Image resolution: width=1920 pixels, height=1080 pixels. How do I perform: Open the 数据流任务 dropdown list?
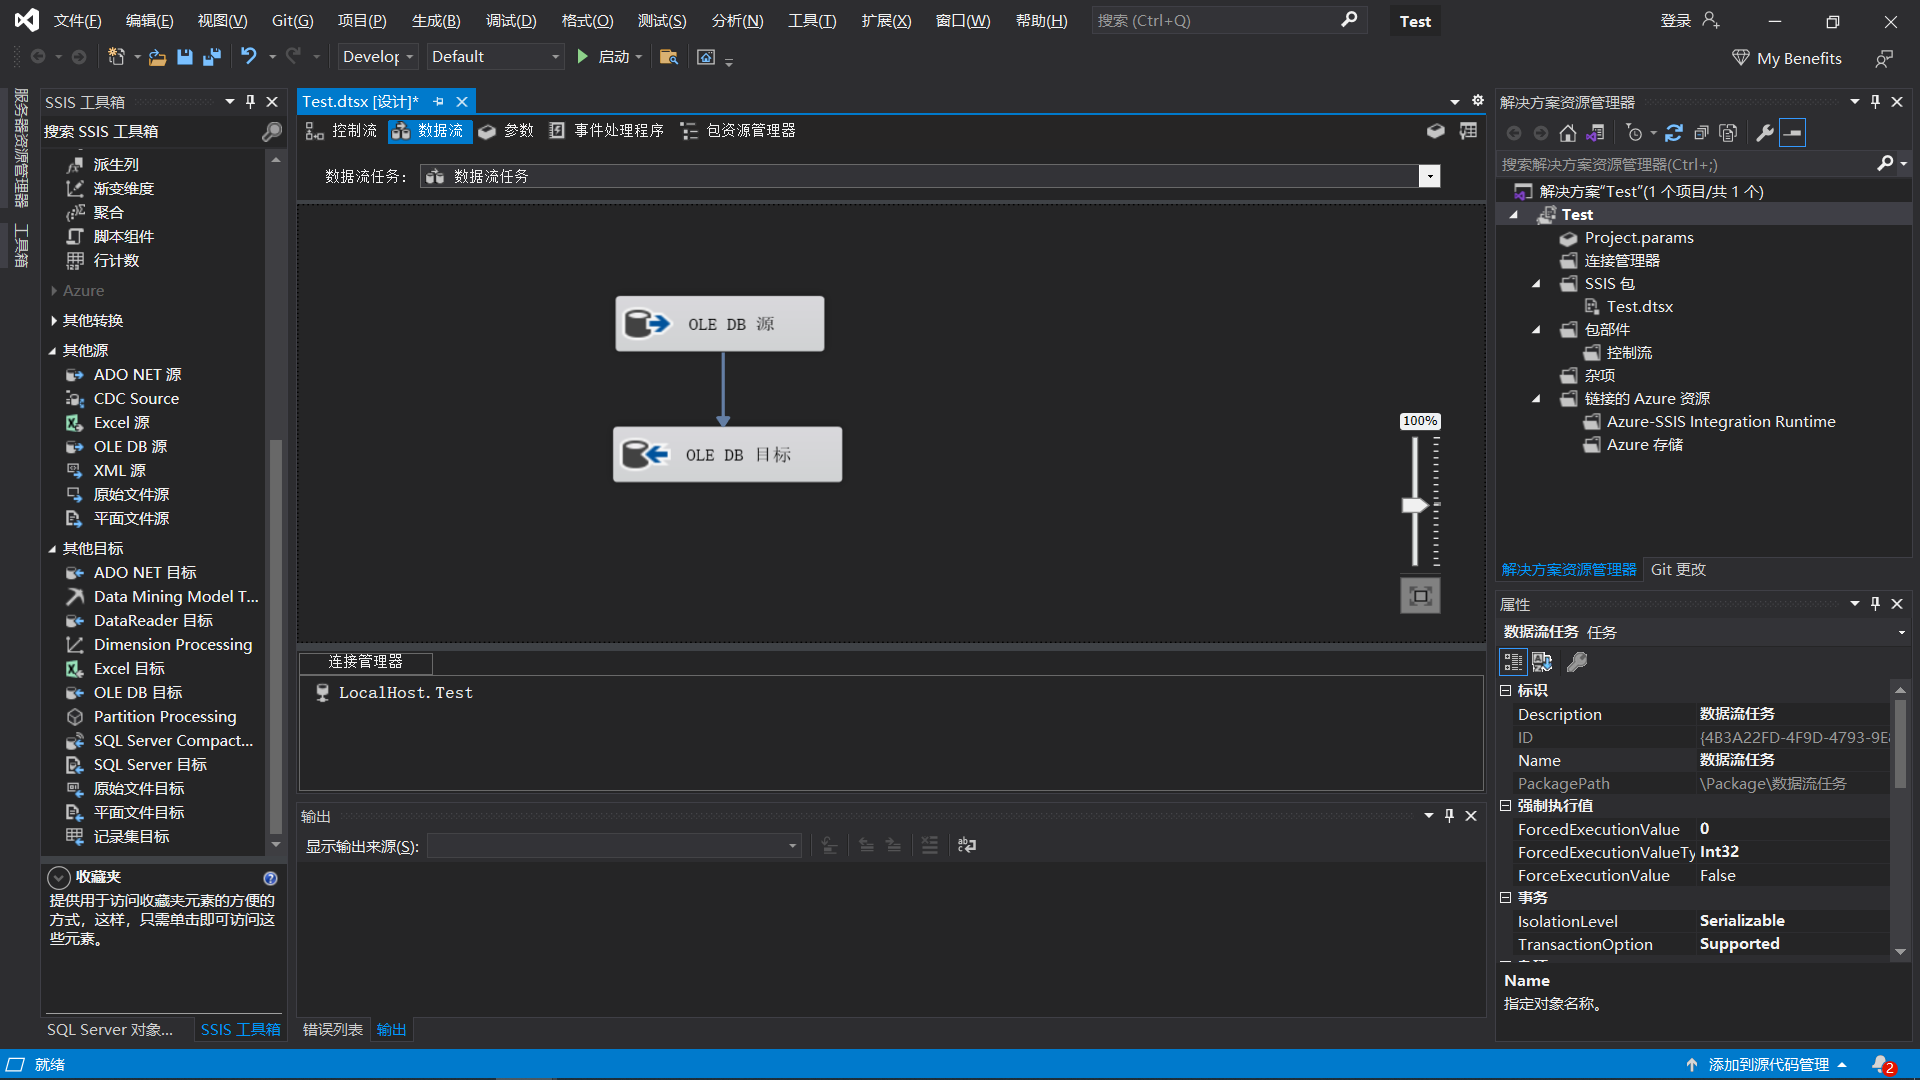tap(1430, 177)
